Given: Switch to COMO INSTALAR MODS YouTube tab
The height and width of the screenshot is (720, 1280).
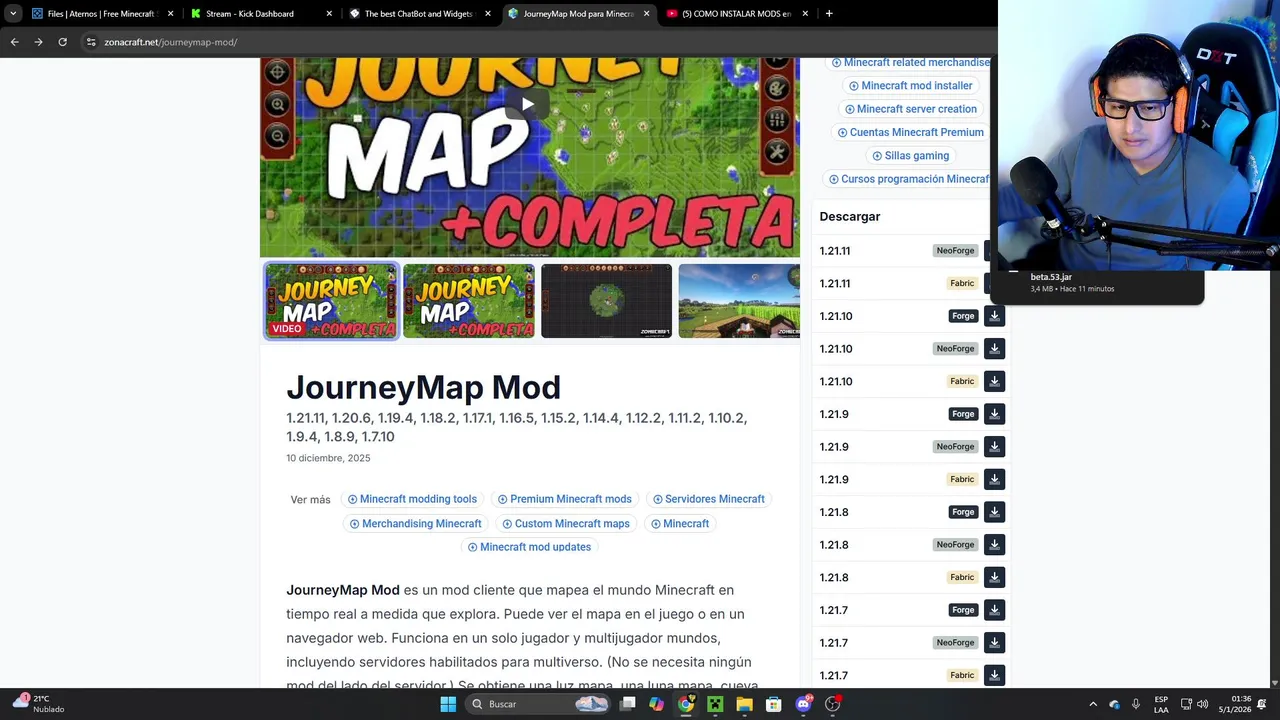Looking at the screenshot, I should click(x=736, y=14).
